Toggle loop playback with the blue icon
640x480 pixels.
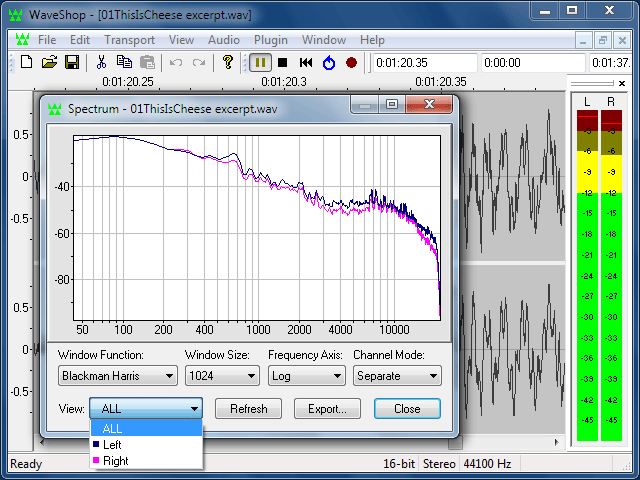[329, 62]
